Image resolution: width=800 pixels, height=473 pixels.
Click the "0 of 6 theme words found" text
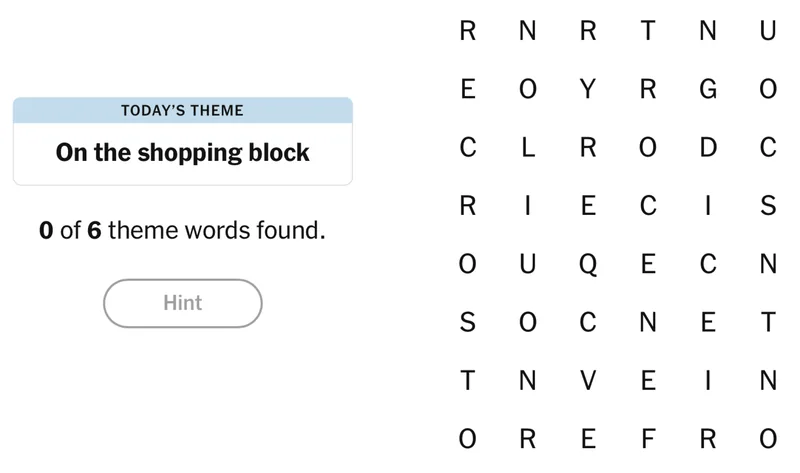click(183, 231)
